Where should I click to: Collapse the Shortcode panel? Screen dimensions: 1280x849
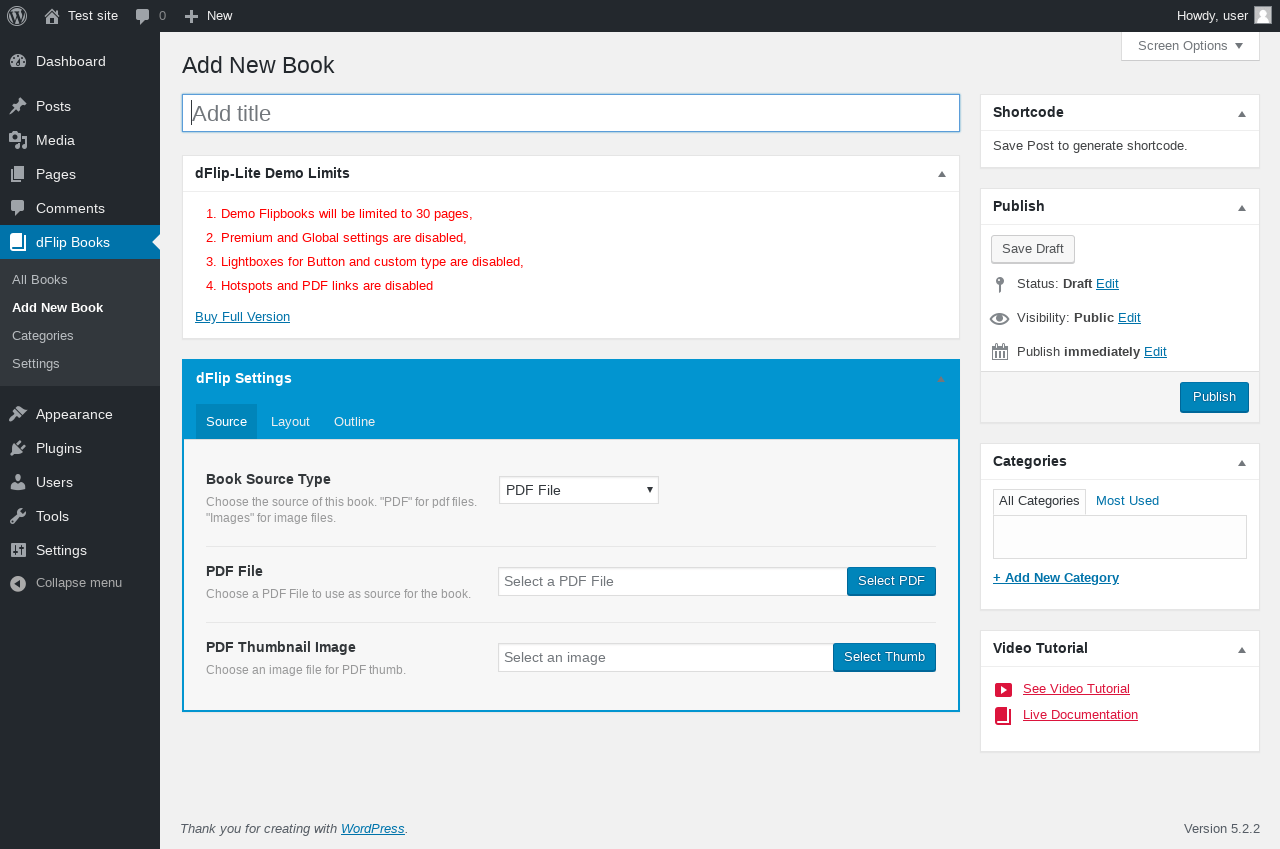coord(1242,113)
